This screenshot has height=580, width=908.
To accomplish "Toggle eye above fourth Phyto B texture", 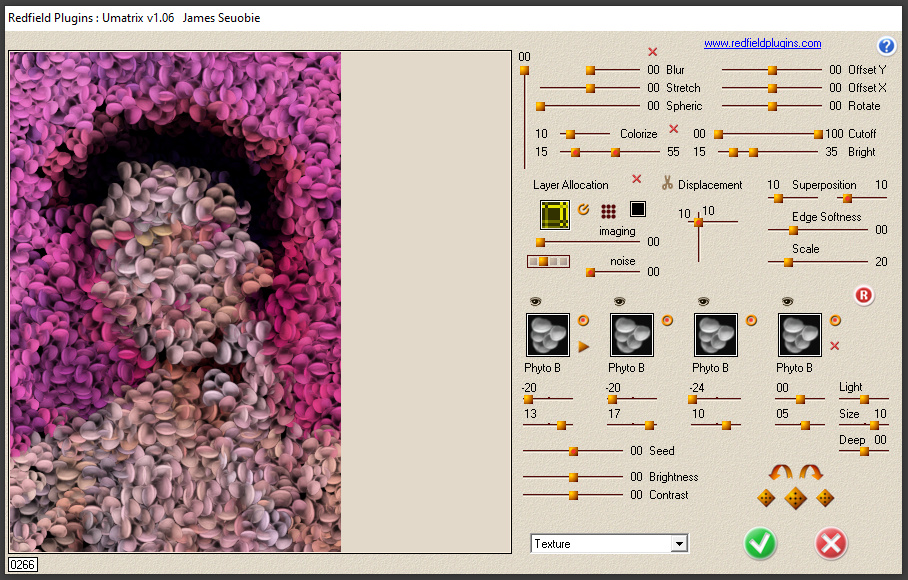I will coord(787,302).
